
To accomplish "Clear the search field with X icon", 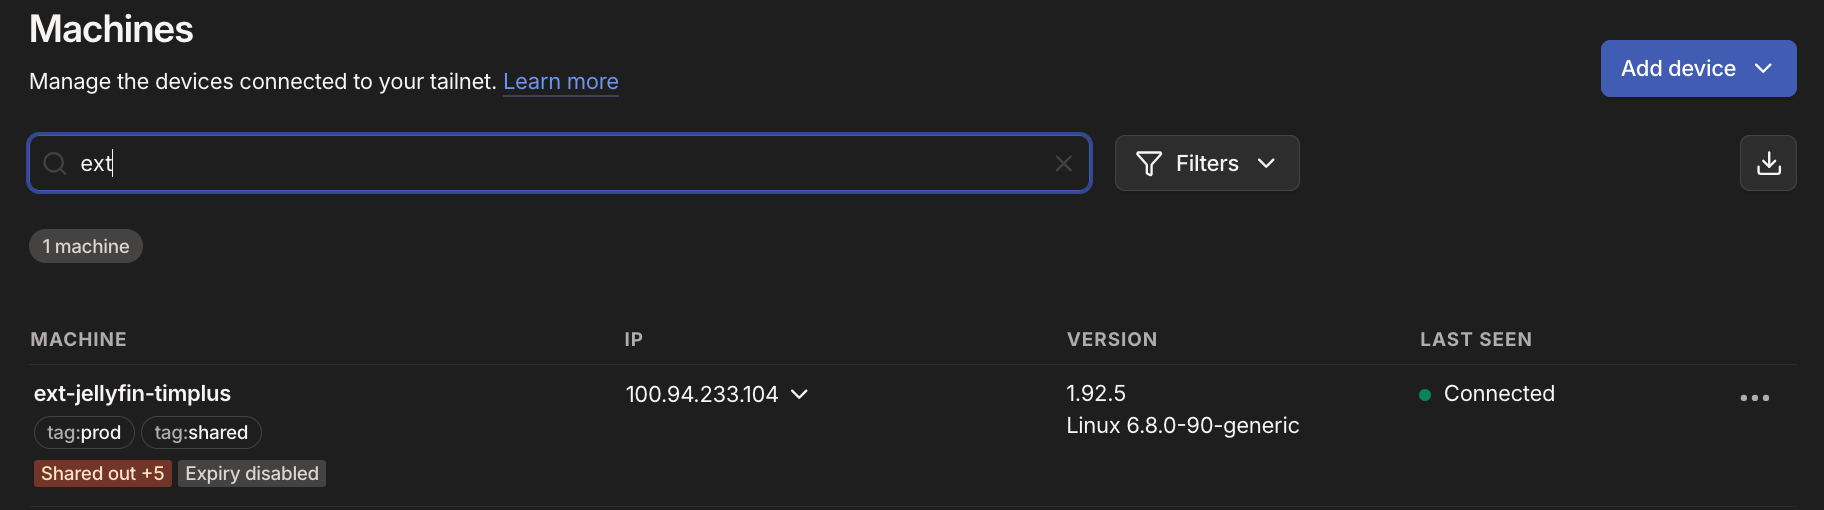I will click(x=1063, y=163).
